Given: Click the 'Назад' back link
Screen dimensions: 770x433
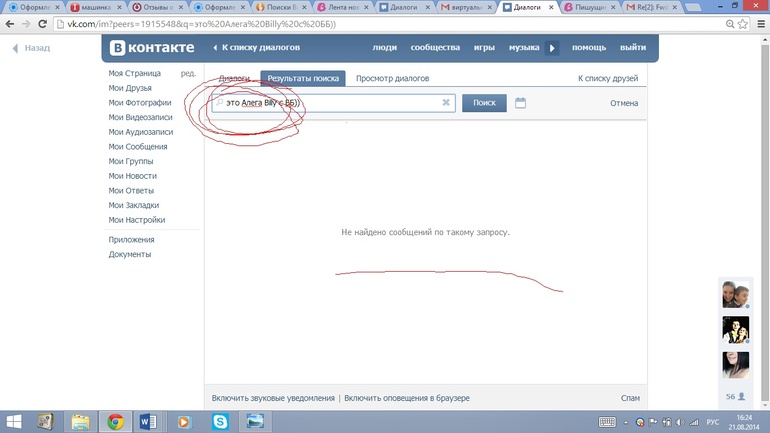Looking at the screenshot, I should coord(37,48).
